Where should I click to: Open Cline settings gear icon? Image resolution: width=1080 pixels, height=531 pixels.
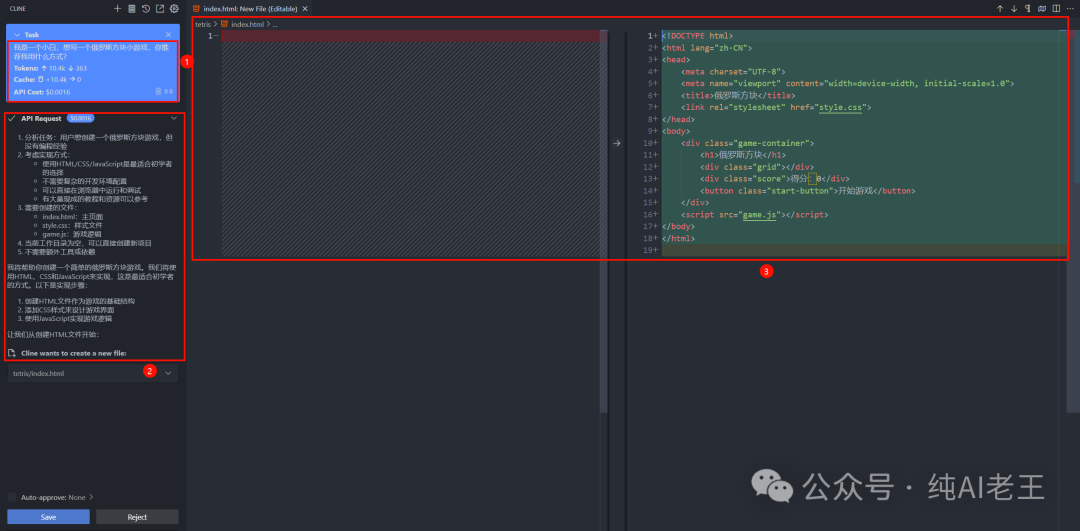[174, 9]
